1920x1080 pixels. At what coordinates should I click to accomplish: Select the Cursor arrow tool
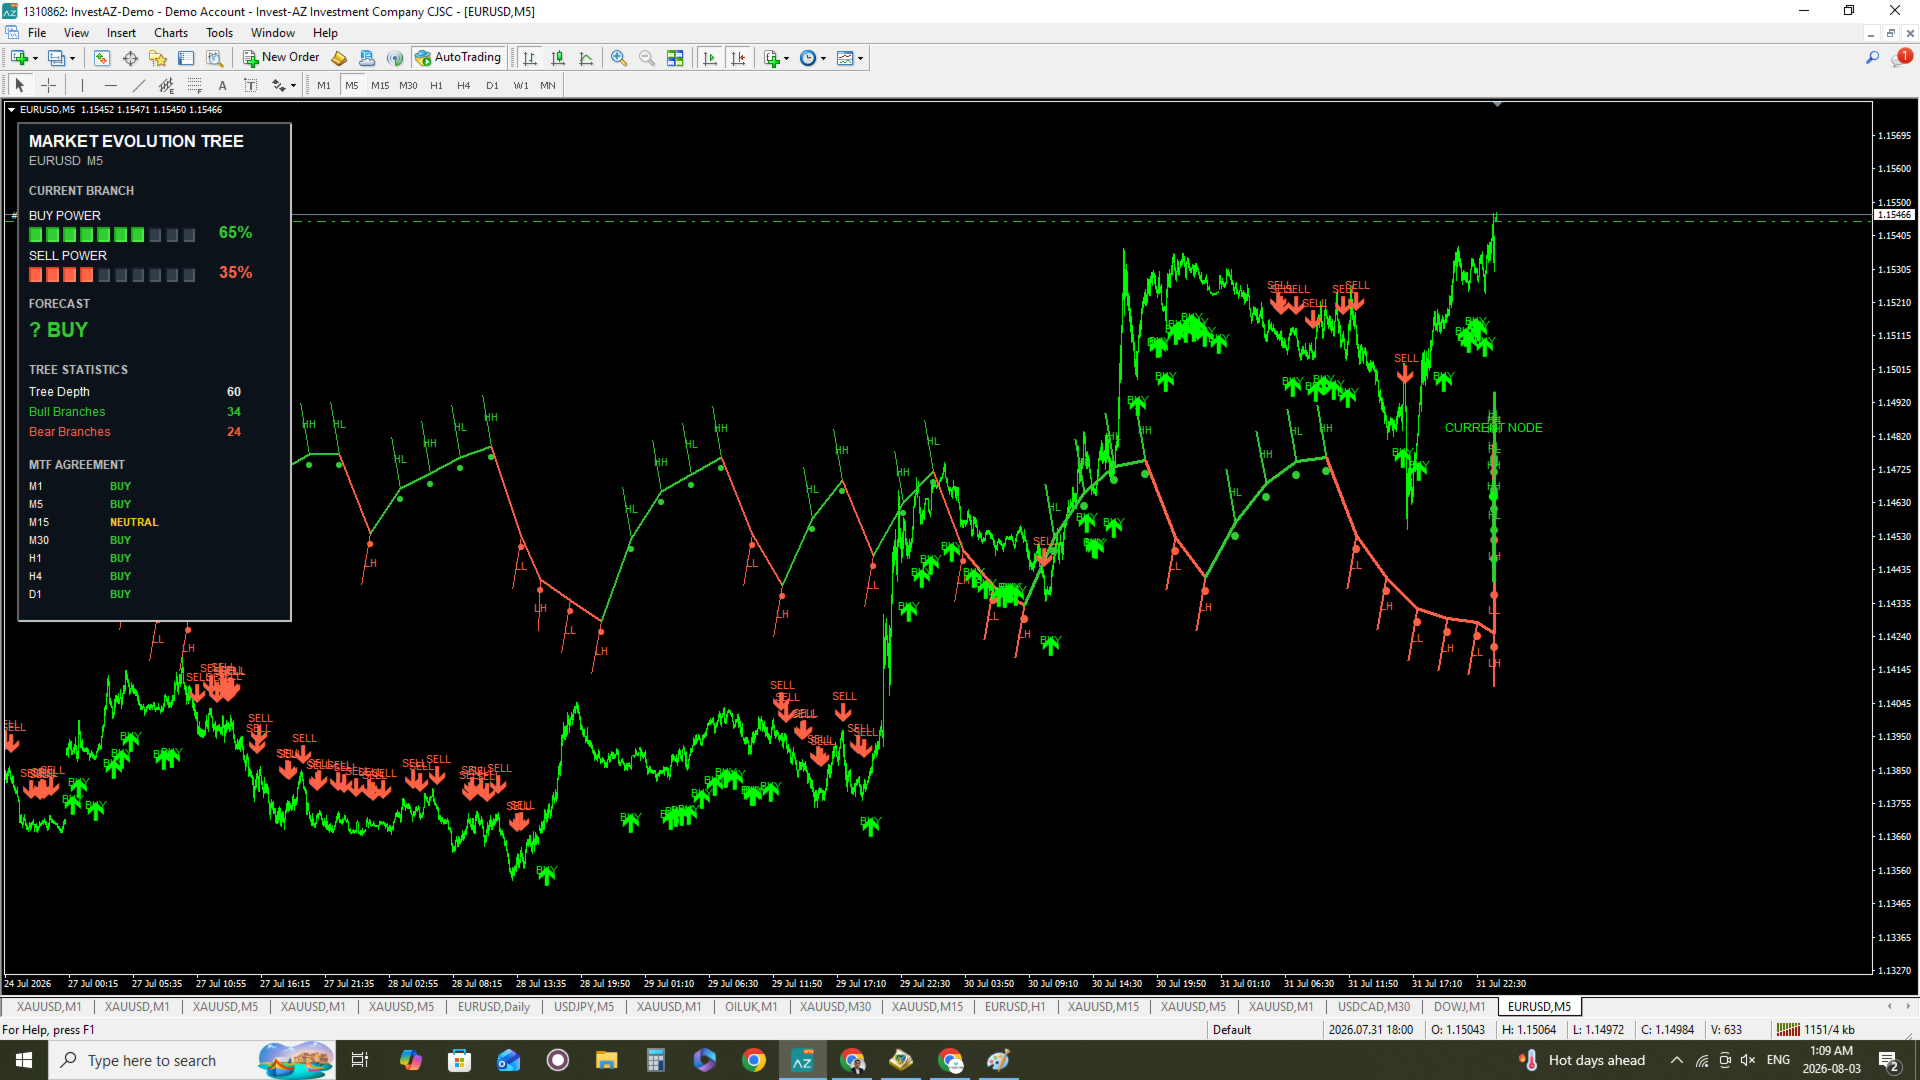click(19, 85)
